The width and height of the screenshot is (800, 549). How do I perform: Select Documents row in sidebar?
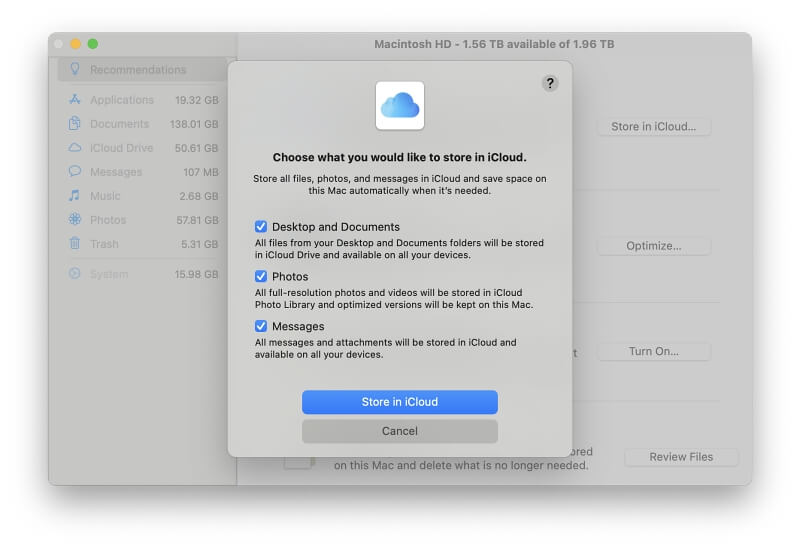pyautogui.click(x=142, y=123)
